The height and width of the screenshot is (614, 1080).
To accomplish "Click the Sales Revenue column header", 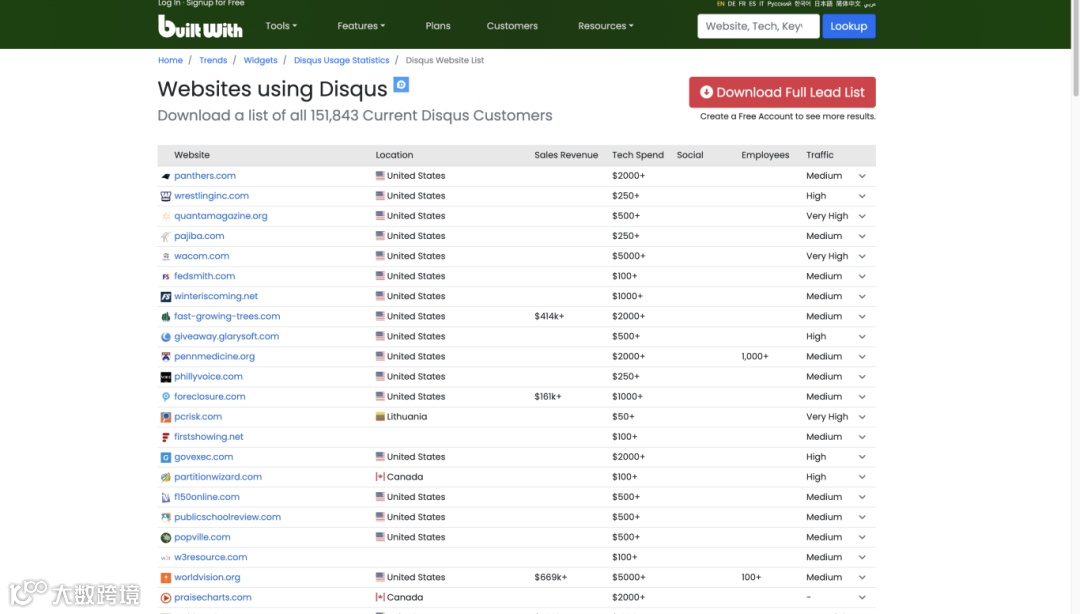I will (x=566, y=155).
